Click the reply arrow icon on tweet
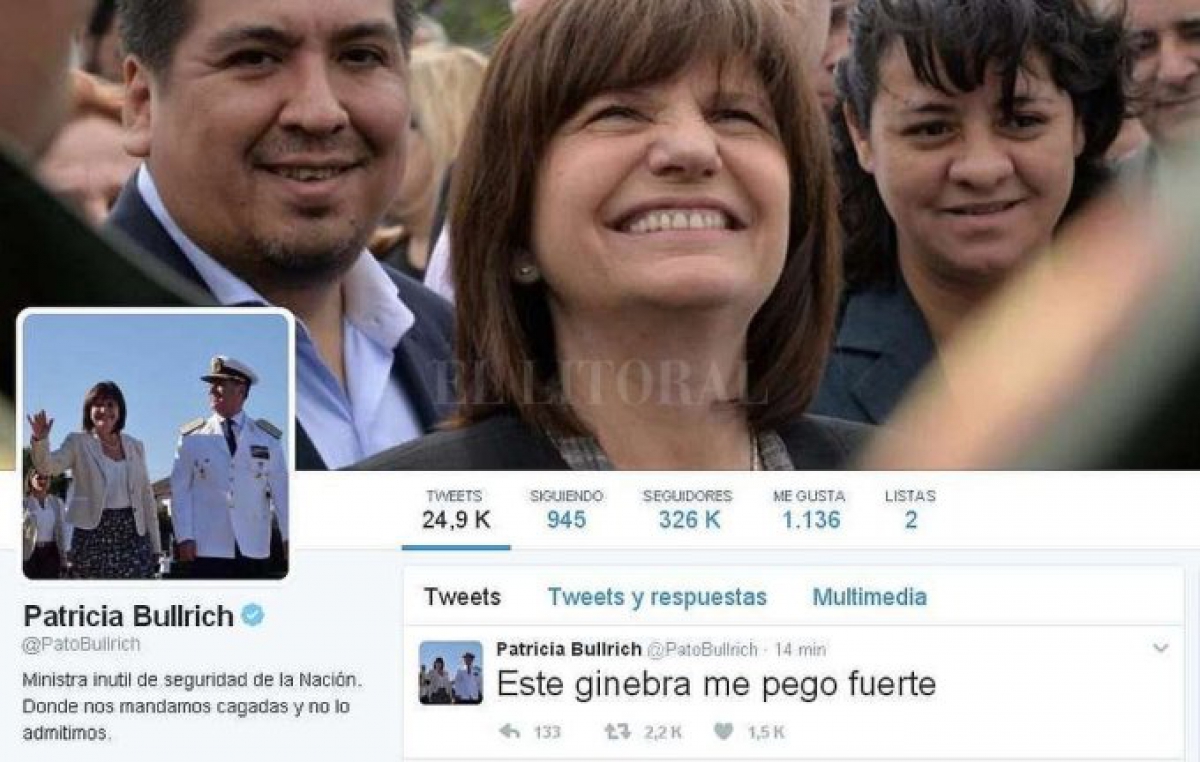This screenshot has height=762, width=1200. [x=509, y=732]
